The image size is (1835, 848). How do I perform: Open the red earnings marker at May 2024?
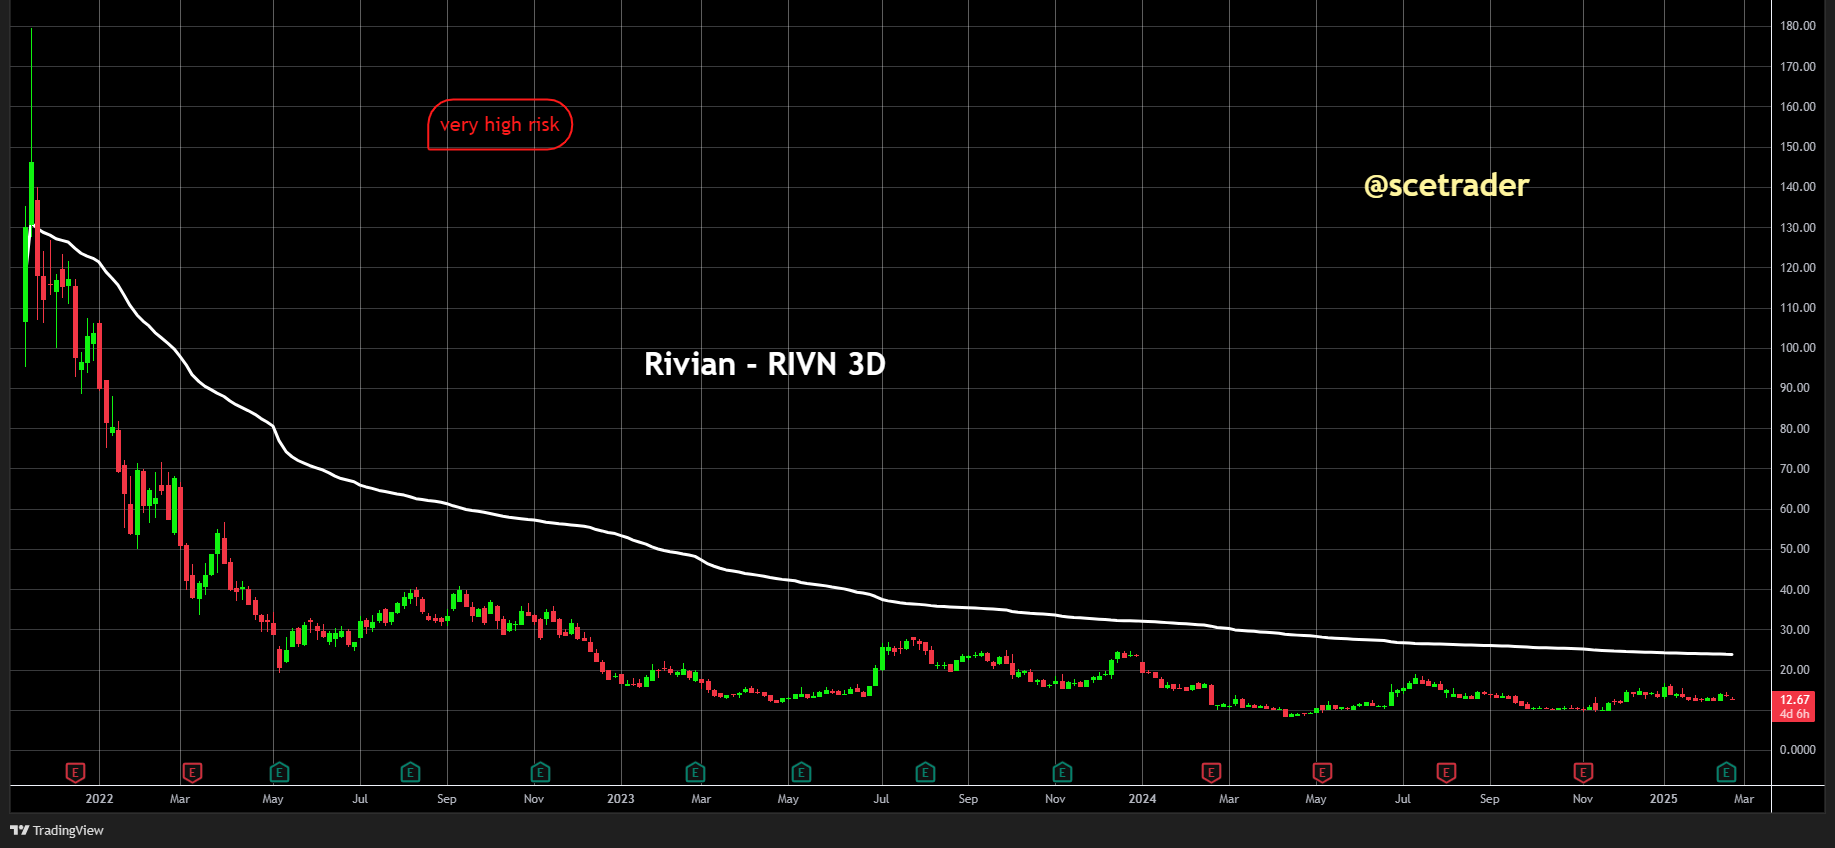click(1322, 772)
